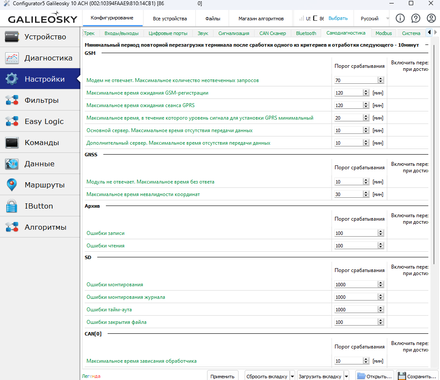Click stepper for minimal GPRS signal time
This screenshot has width=440, height=380.
pyautogui.click(x=366, y=118)
